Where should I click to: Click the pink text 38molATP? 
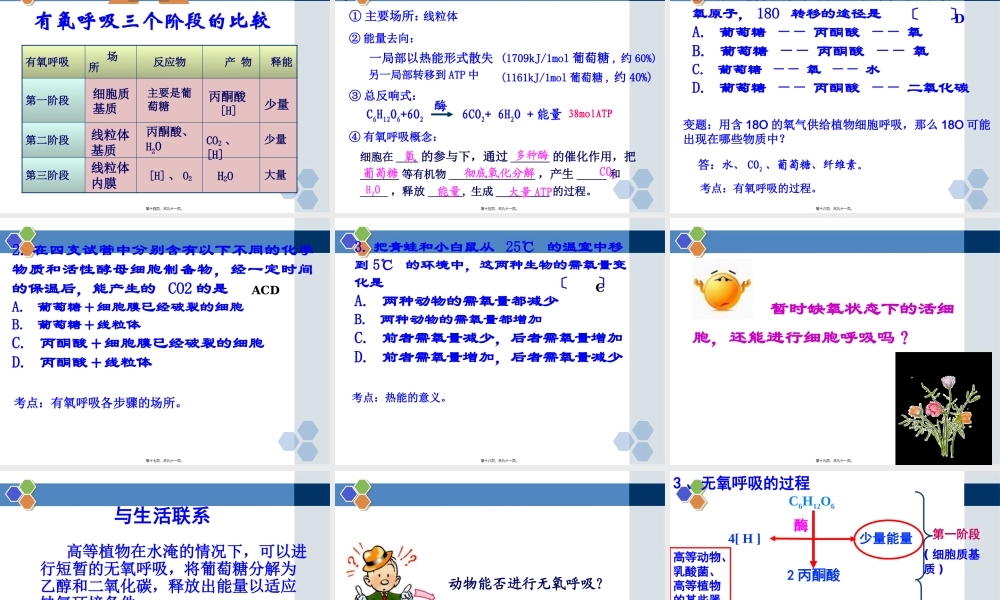[590, 113]
